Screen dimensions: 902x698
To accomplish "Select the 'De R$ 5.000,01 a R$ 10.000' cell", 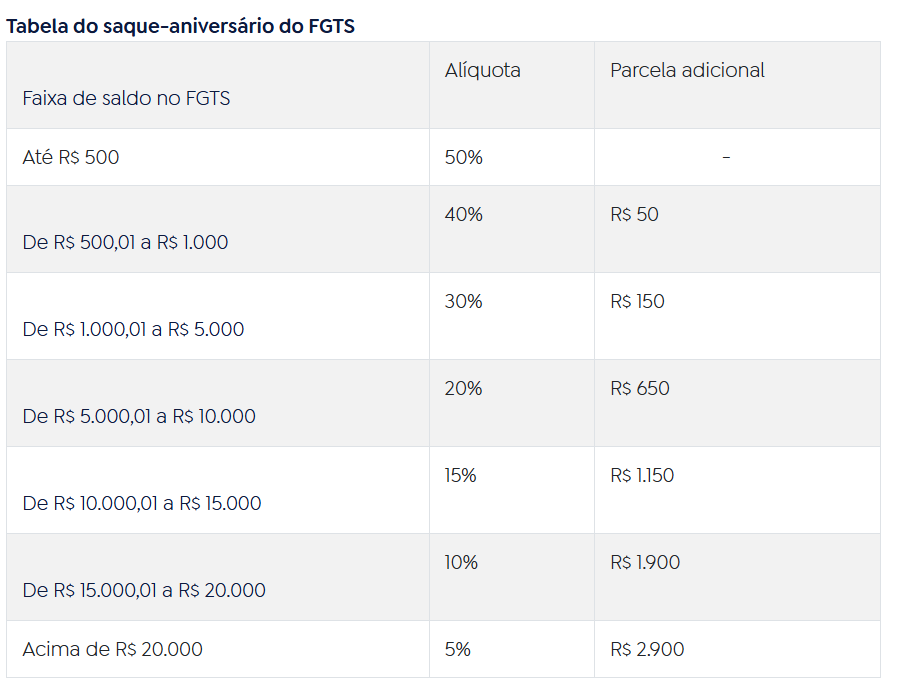I will [x=139, y=416].
